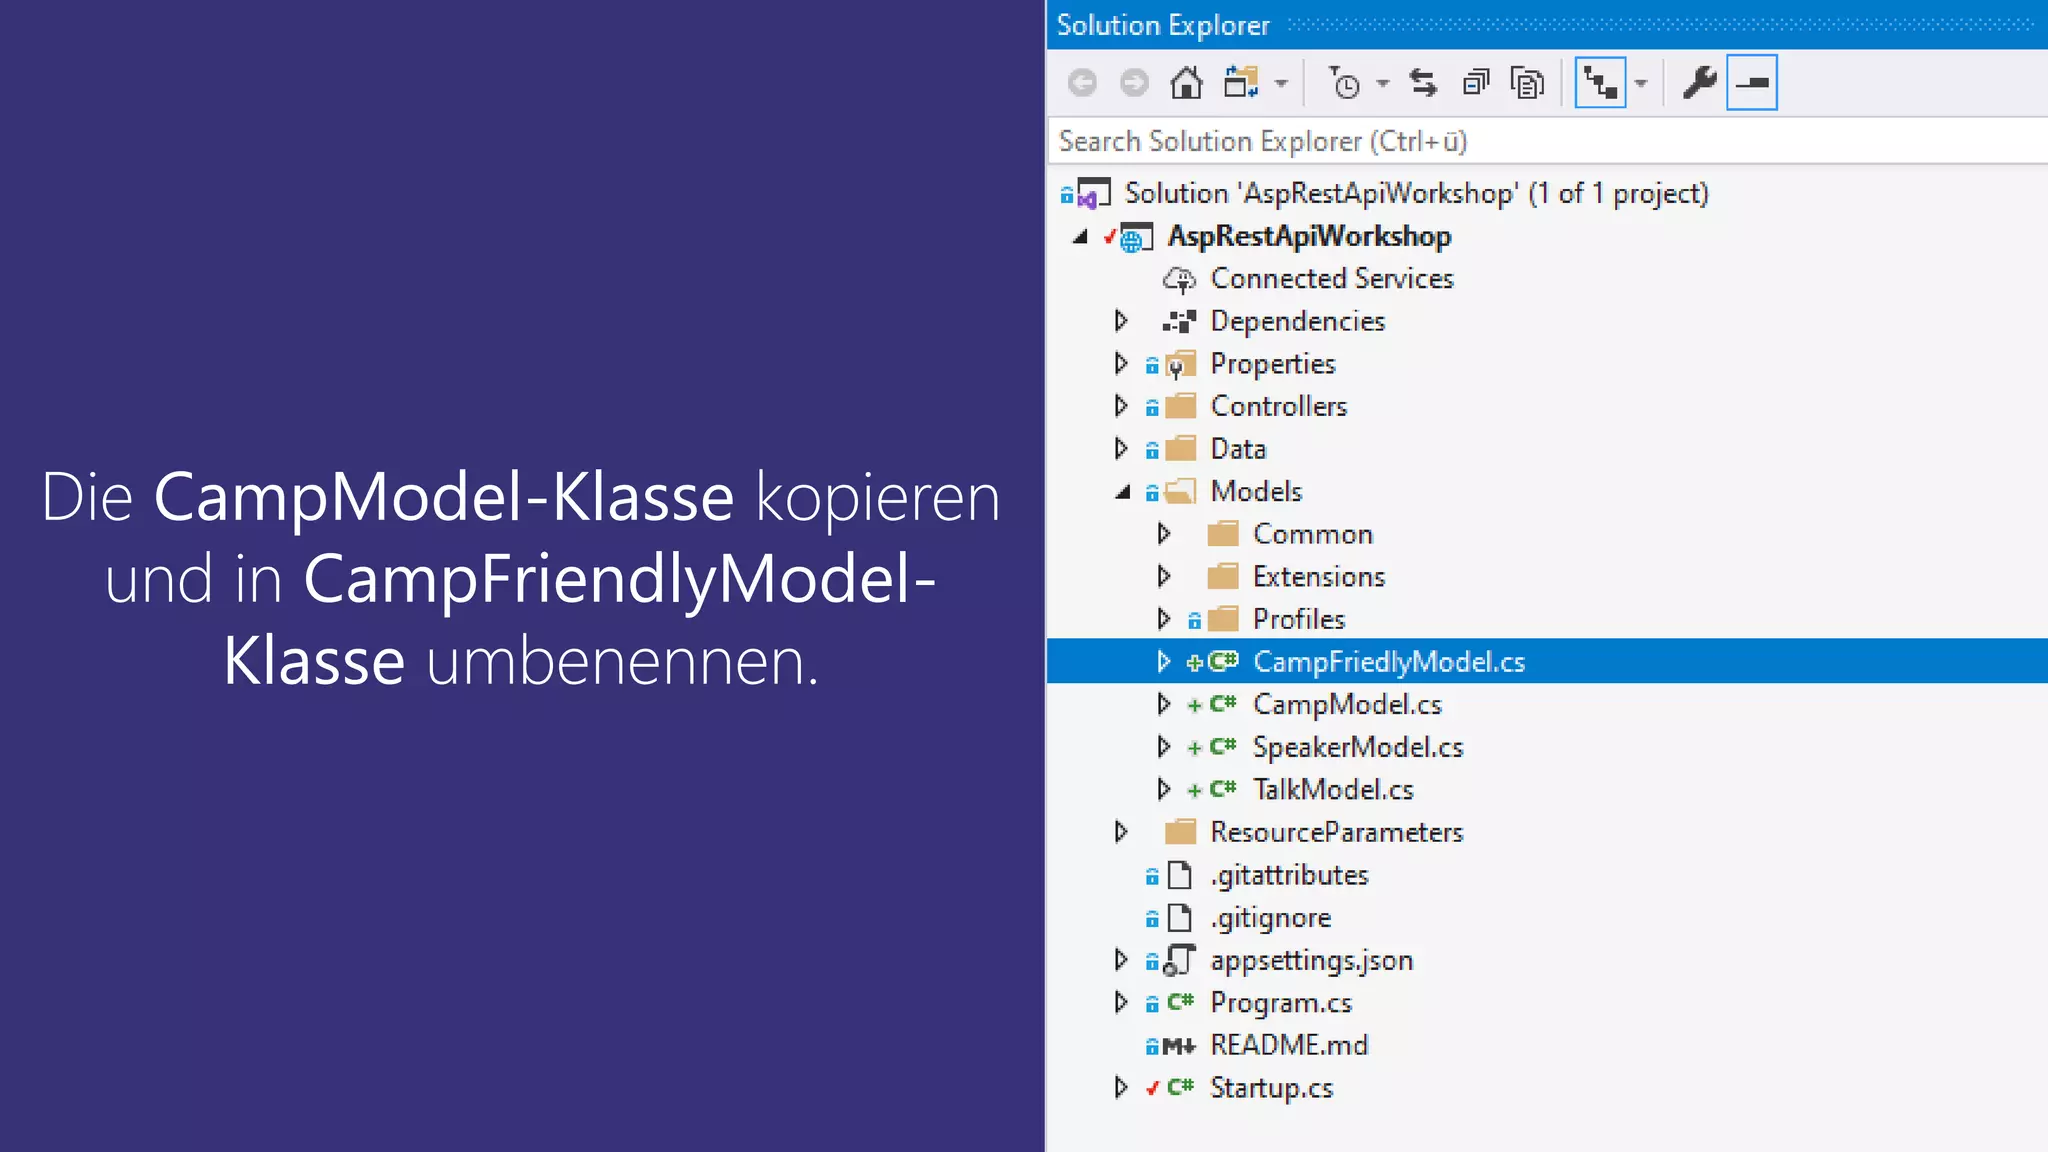This screenshot has width=2048, height=1152.
Task: Click the open Models folder icon
Action: [1181, 491]
